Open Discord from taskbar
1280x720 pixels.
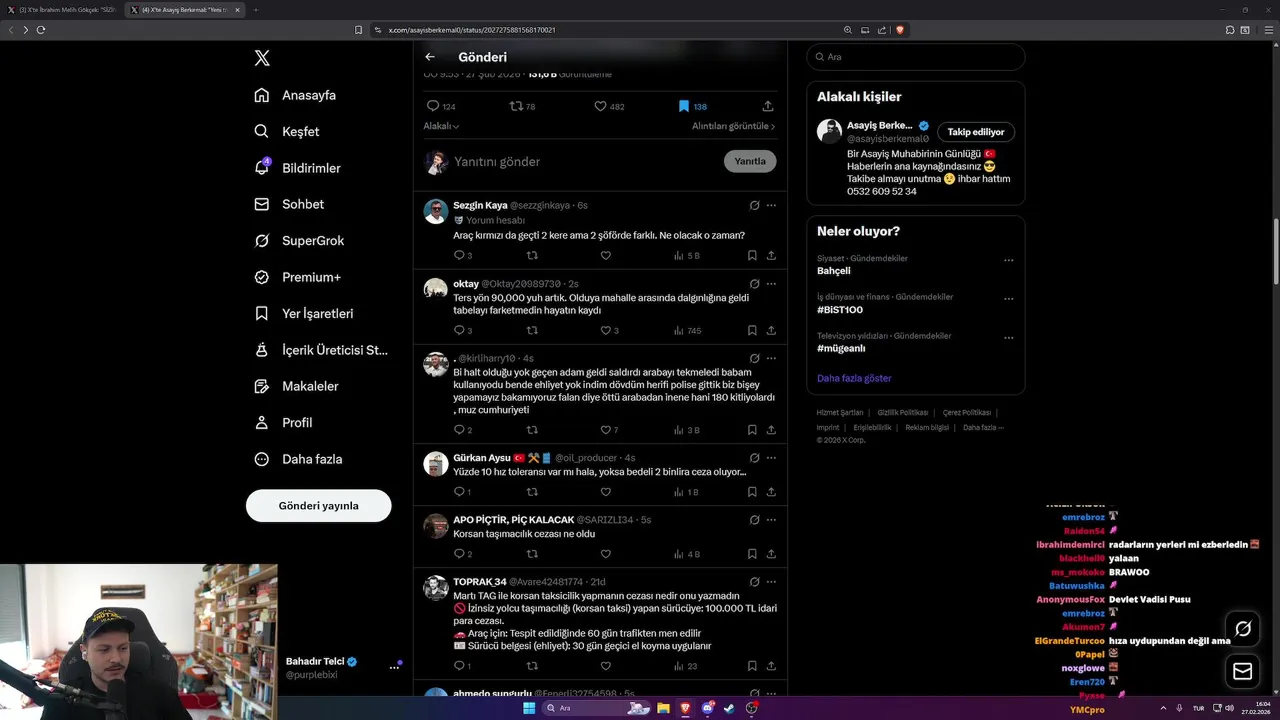[x=708, y=708]
